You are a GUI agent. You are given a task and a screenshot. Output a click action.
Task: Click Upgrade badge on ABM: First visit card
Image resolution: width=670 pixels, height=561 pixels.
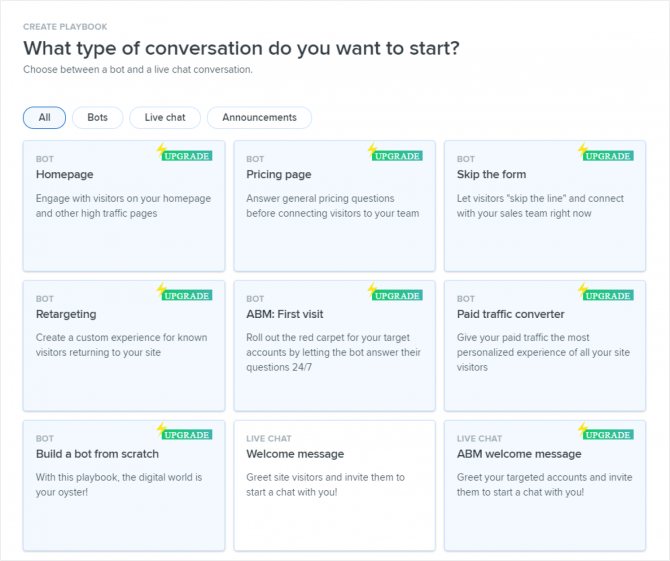pyautogui.click(x=398, y=296)
